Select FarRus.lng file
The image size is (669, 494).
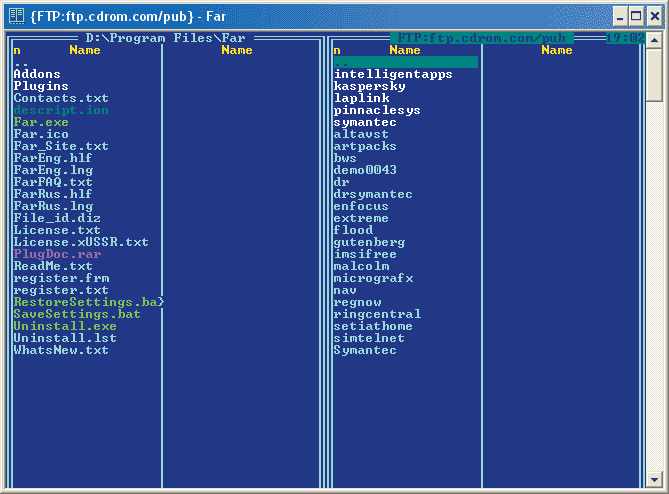click(x=53, y=206)
